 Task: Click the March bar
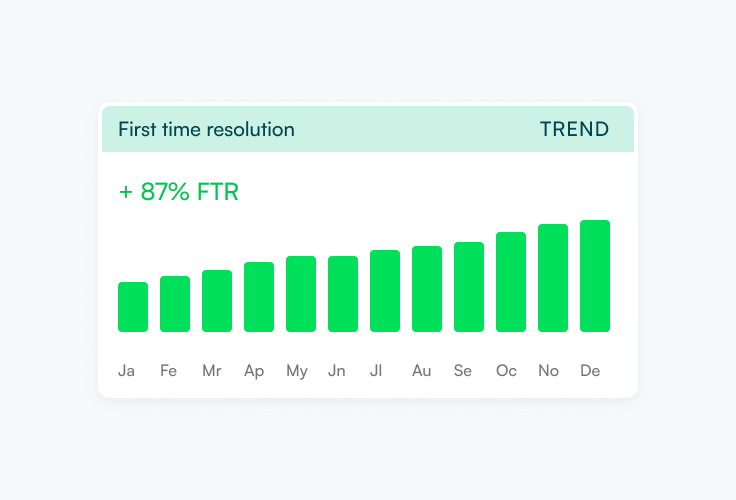pos(217,301)
